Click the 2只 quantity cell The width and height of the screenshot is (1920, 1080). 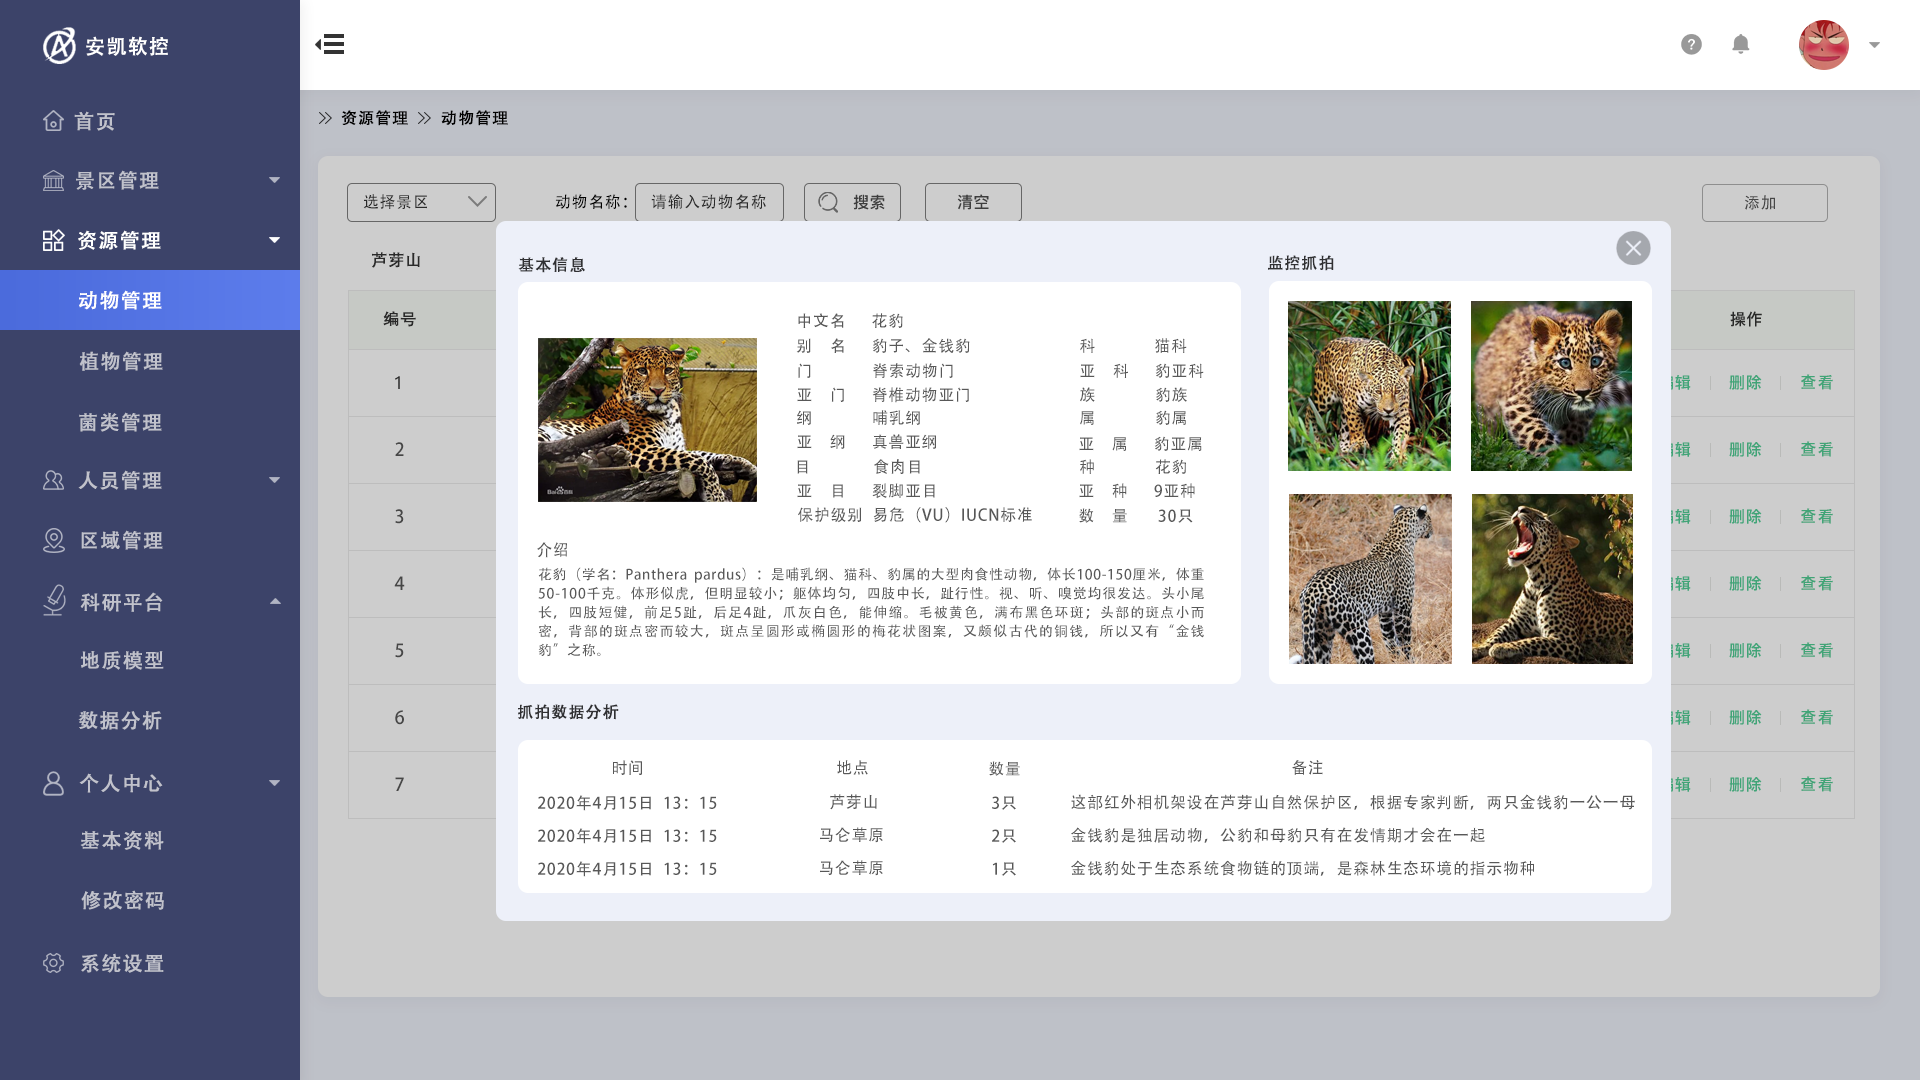pyautogui.click(x=1003, y=836)
